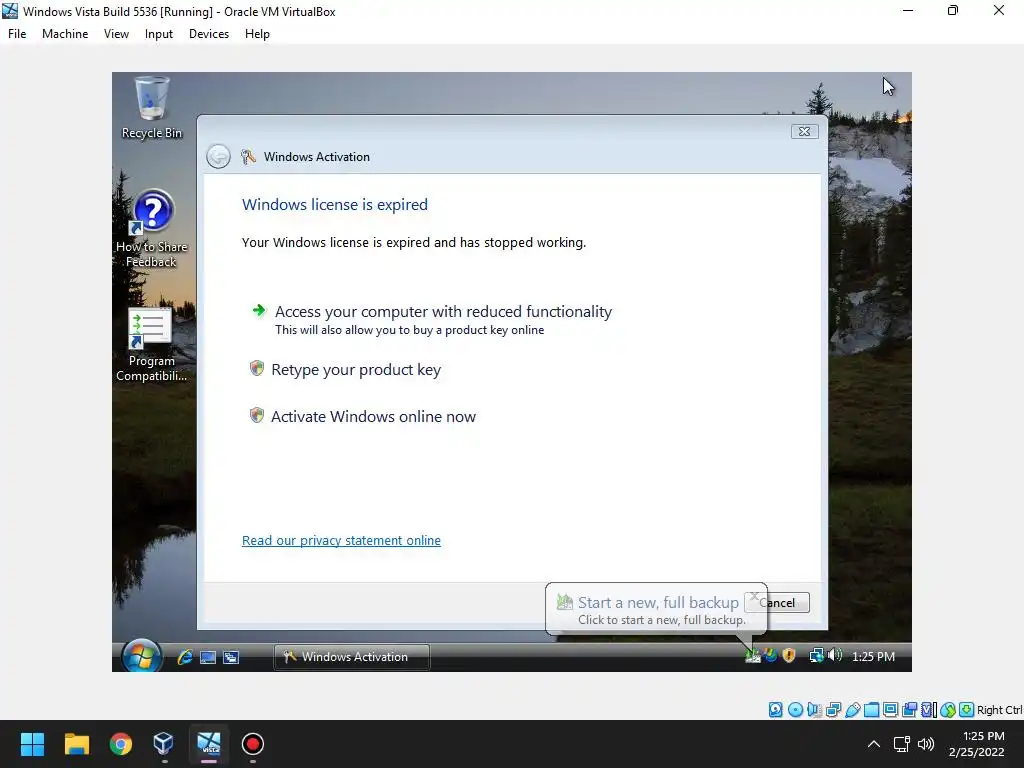Open File Explorer on host taskbar

[76, 744]
